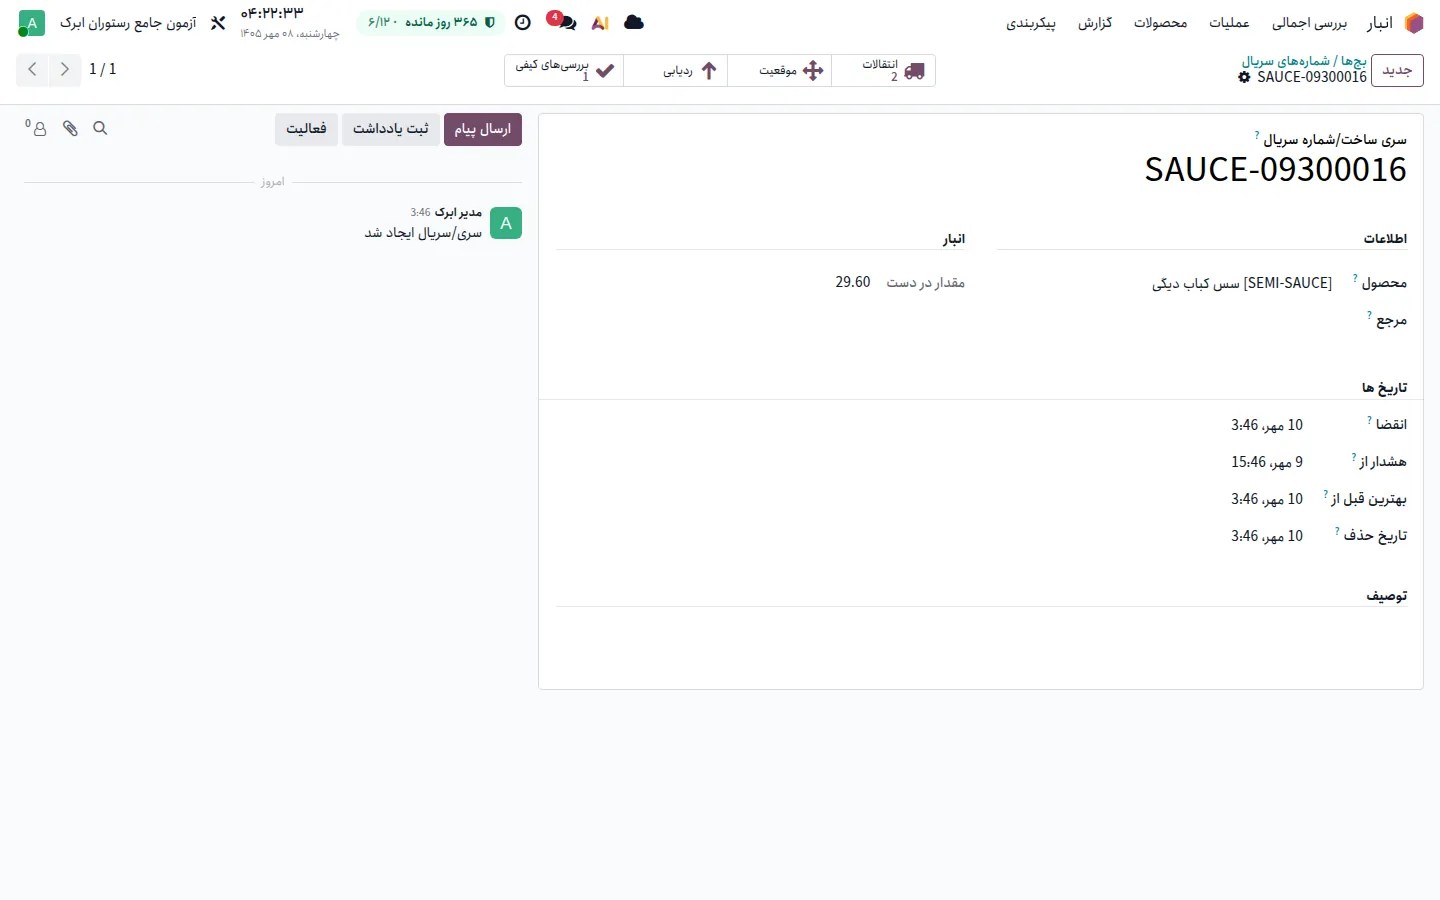The image size is (1440, 900).
Task: Open the گزارش menu
Action: pos(1095,23)
